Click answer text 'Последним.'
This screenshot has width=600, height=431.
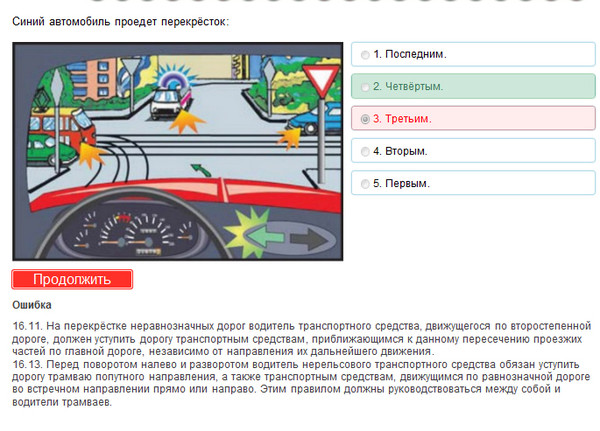coord(416,54)
